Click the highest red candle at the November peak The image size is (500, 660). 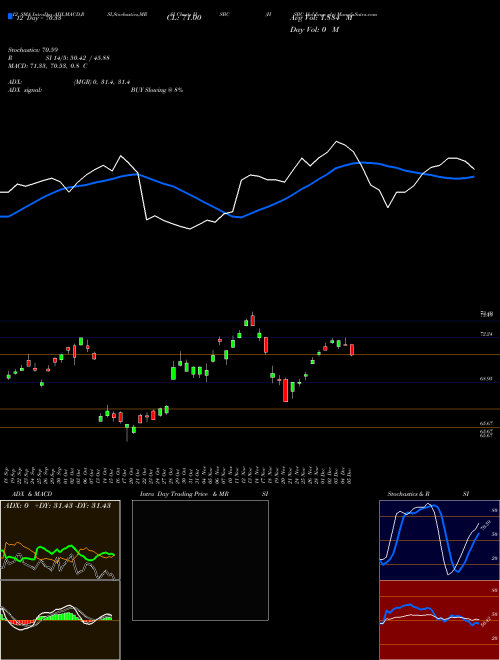(x=253, y=319)
